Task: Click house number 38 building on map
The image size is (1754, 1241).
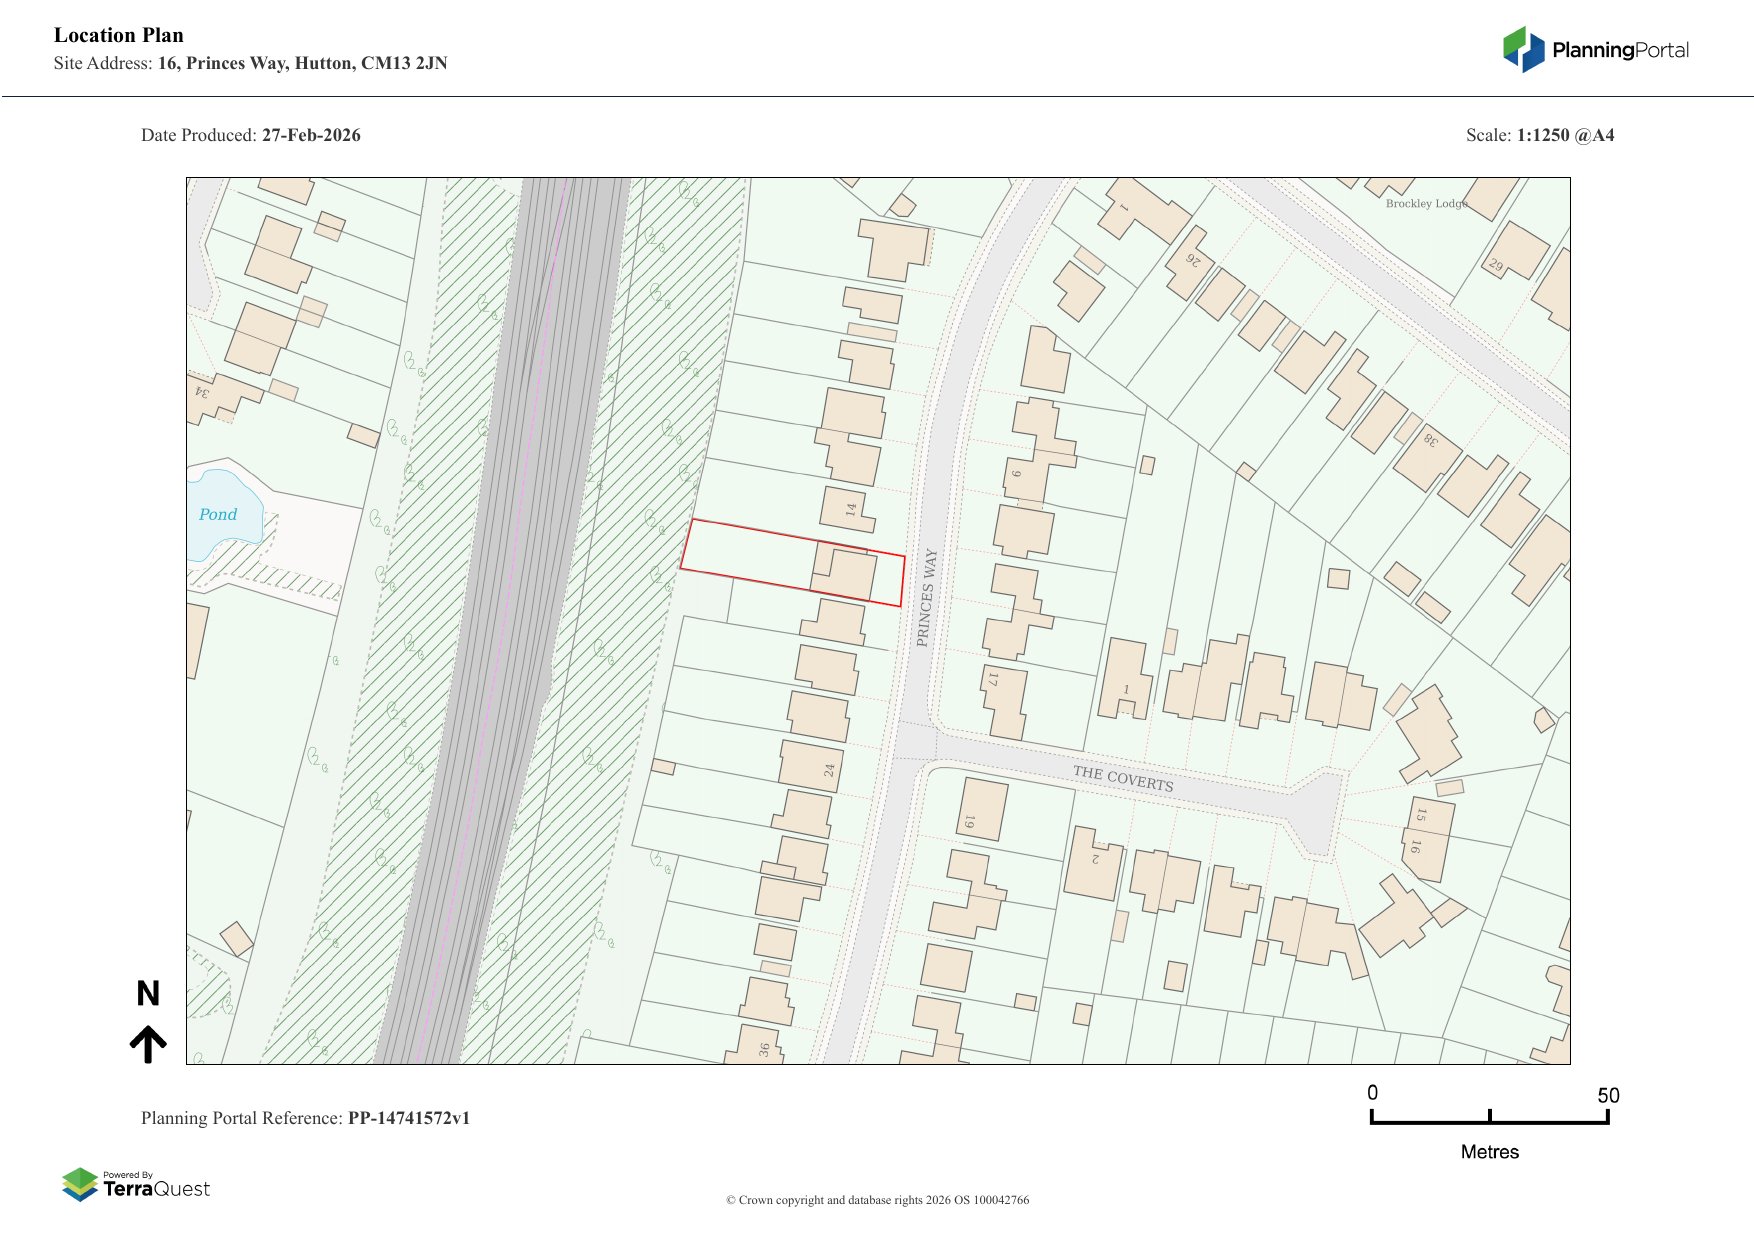Action: click(x=1426, y=455)
